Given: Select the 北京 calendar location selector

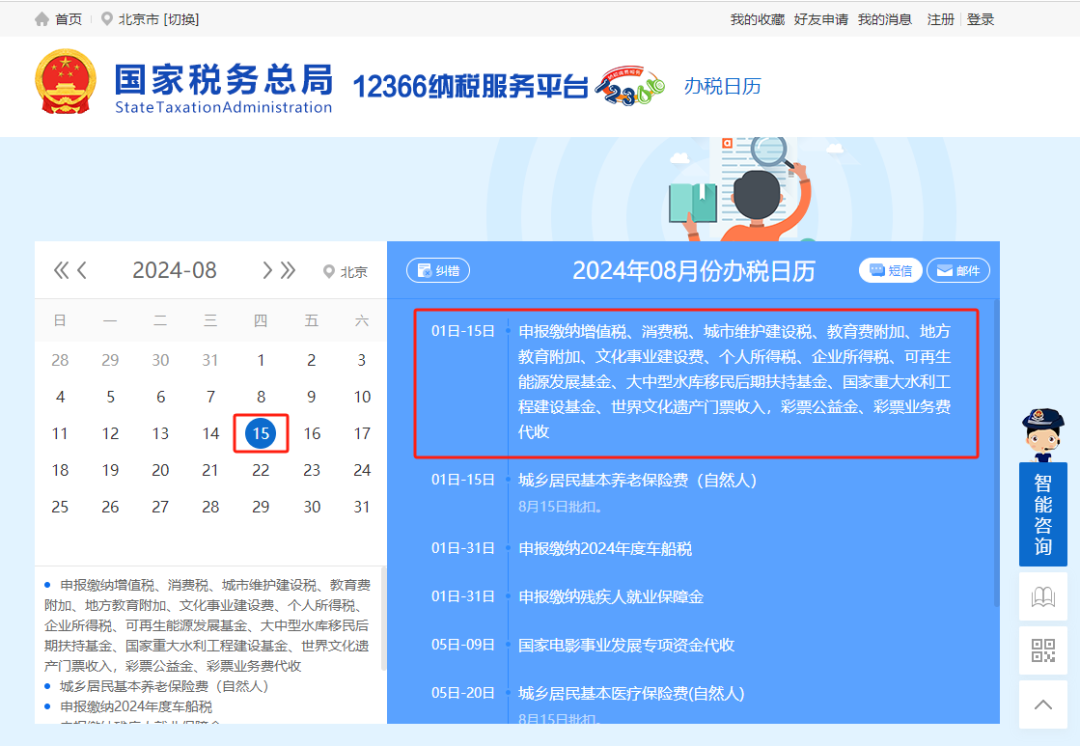Looking at the screenshot, I should [345, 271].
